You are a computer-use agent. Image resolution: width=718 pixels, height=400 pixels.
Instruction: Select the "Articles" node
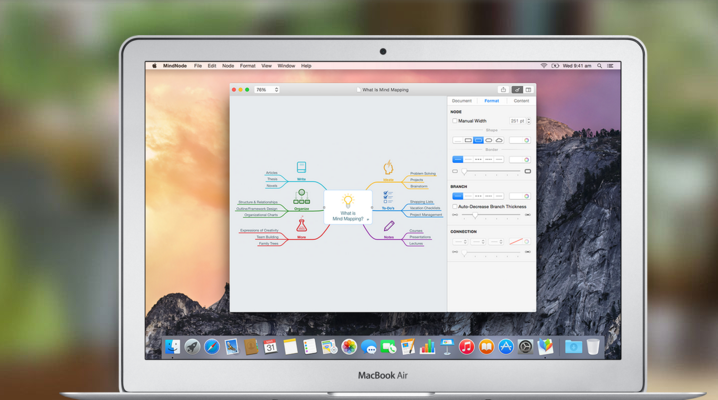point(272,173)
